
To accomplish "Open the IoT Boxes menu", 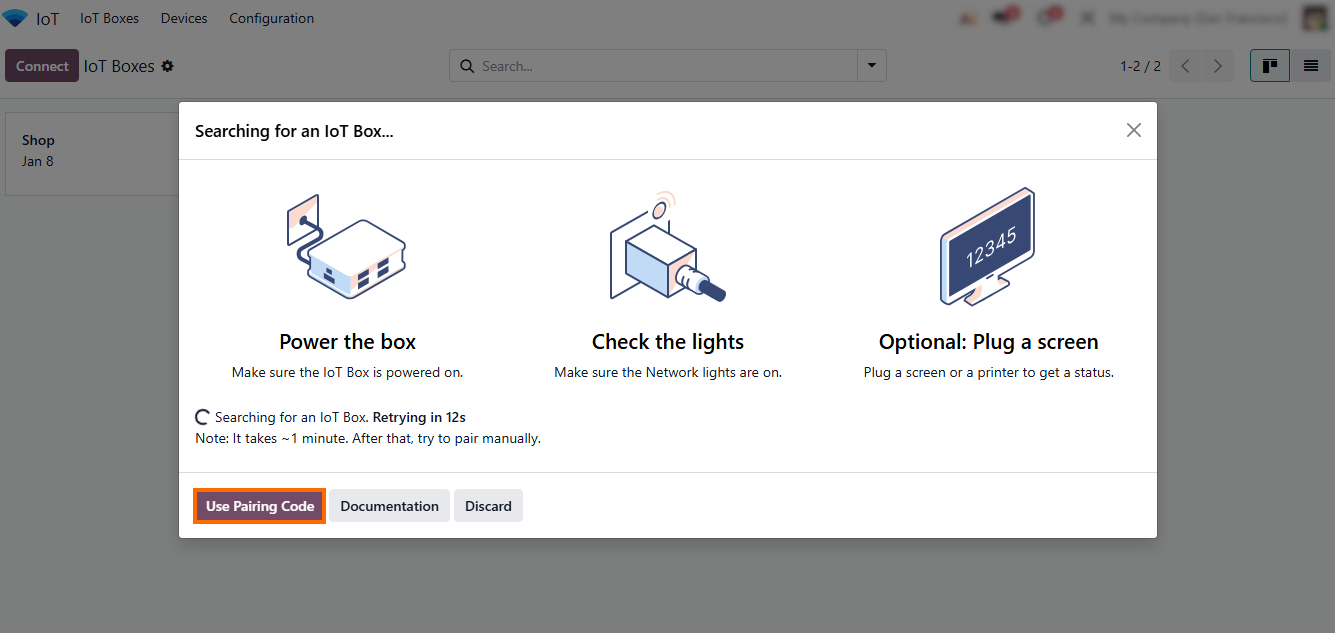I will pyautogui.click(x=109, y=18).
